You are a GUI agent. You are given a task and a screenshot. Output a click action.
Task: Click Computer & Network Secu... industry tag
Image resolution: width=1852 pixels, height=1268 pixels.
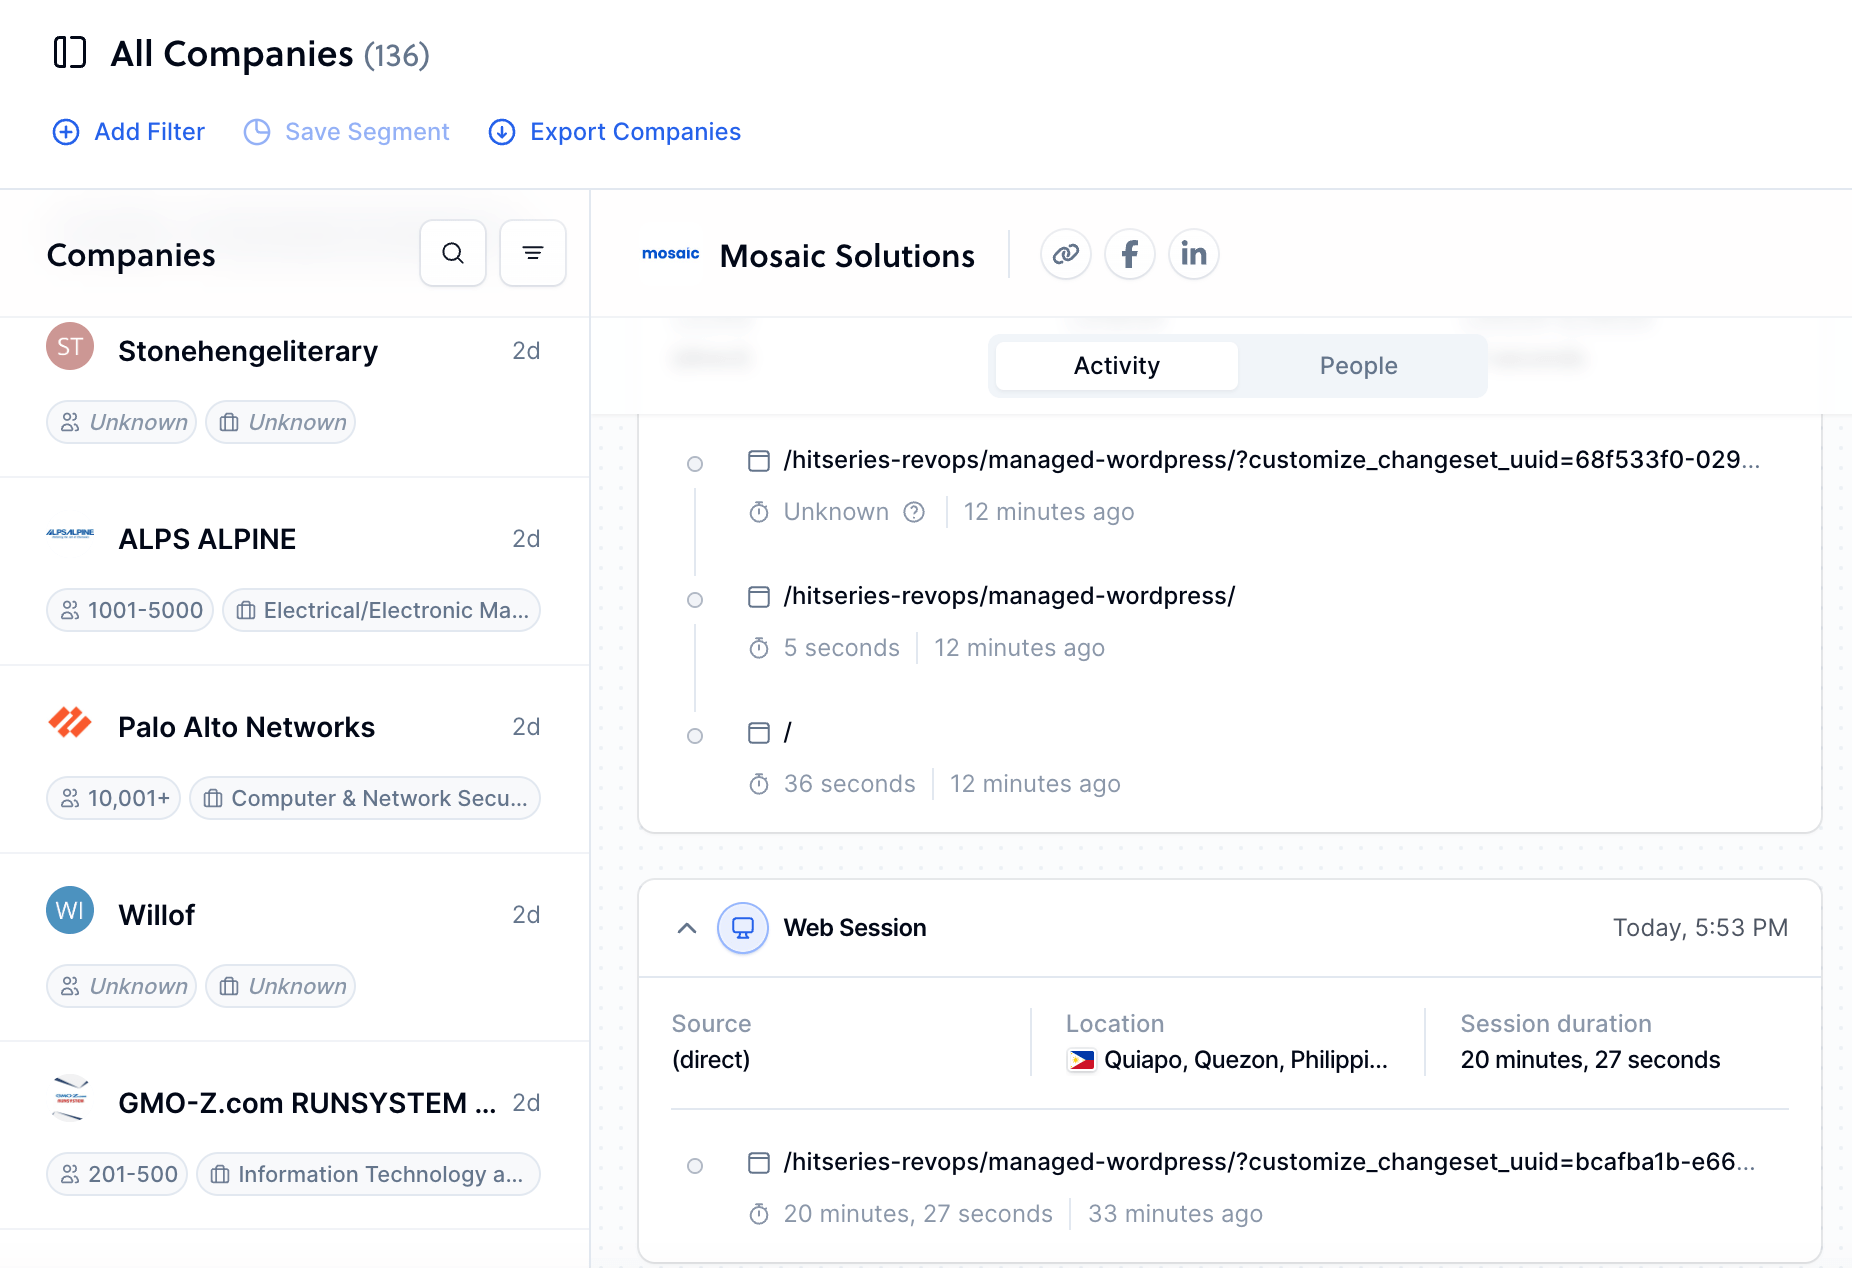coord(365,798)
